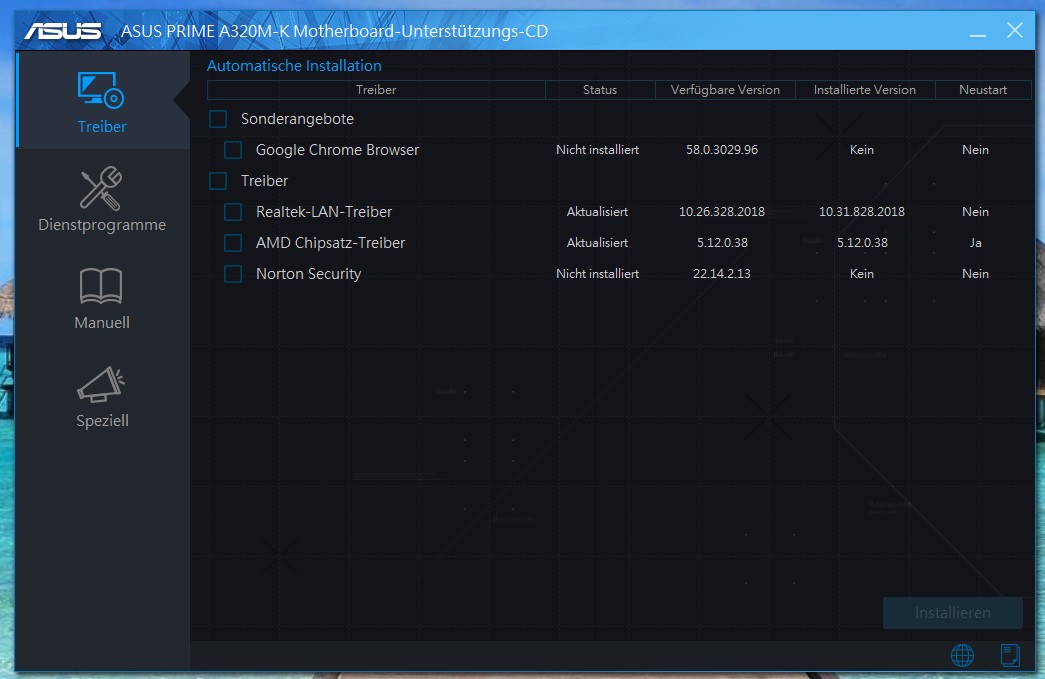Click Google Chrome status Nicht installiert
Viewport: 1045px width, 679px height.
(x=597, y=150)
